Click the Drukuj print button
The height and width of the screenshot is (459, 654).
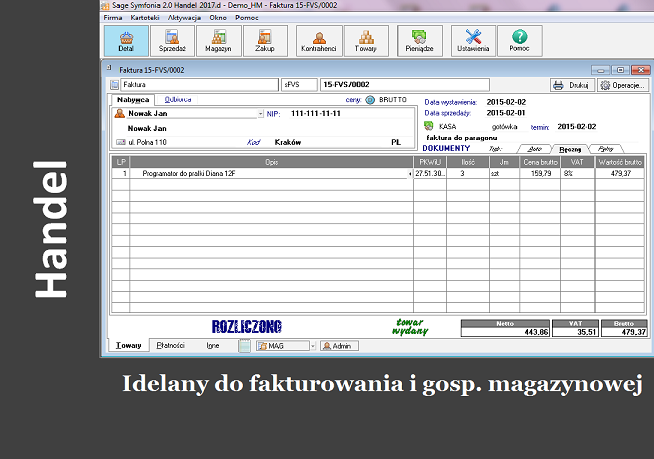point(571,85)
